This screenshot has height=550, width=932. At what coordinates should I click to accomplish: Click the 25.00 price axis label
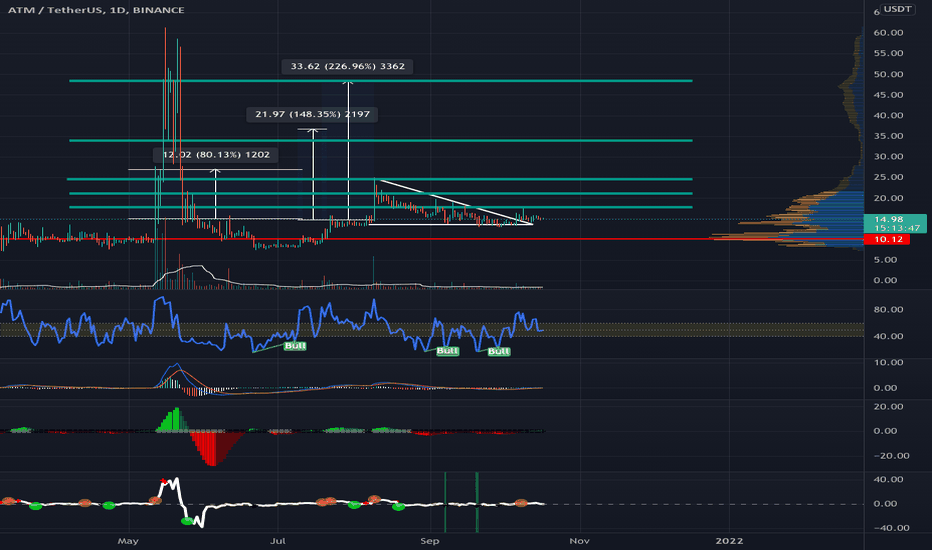coord(888,177)
